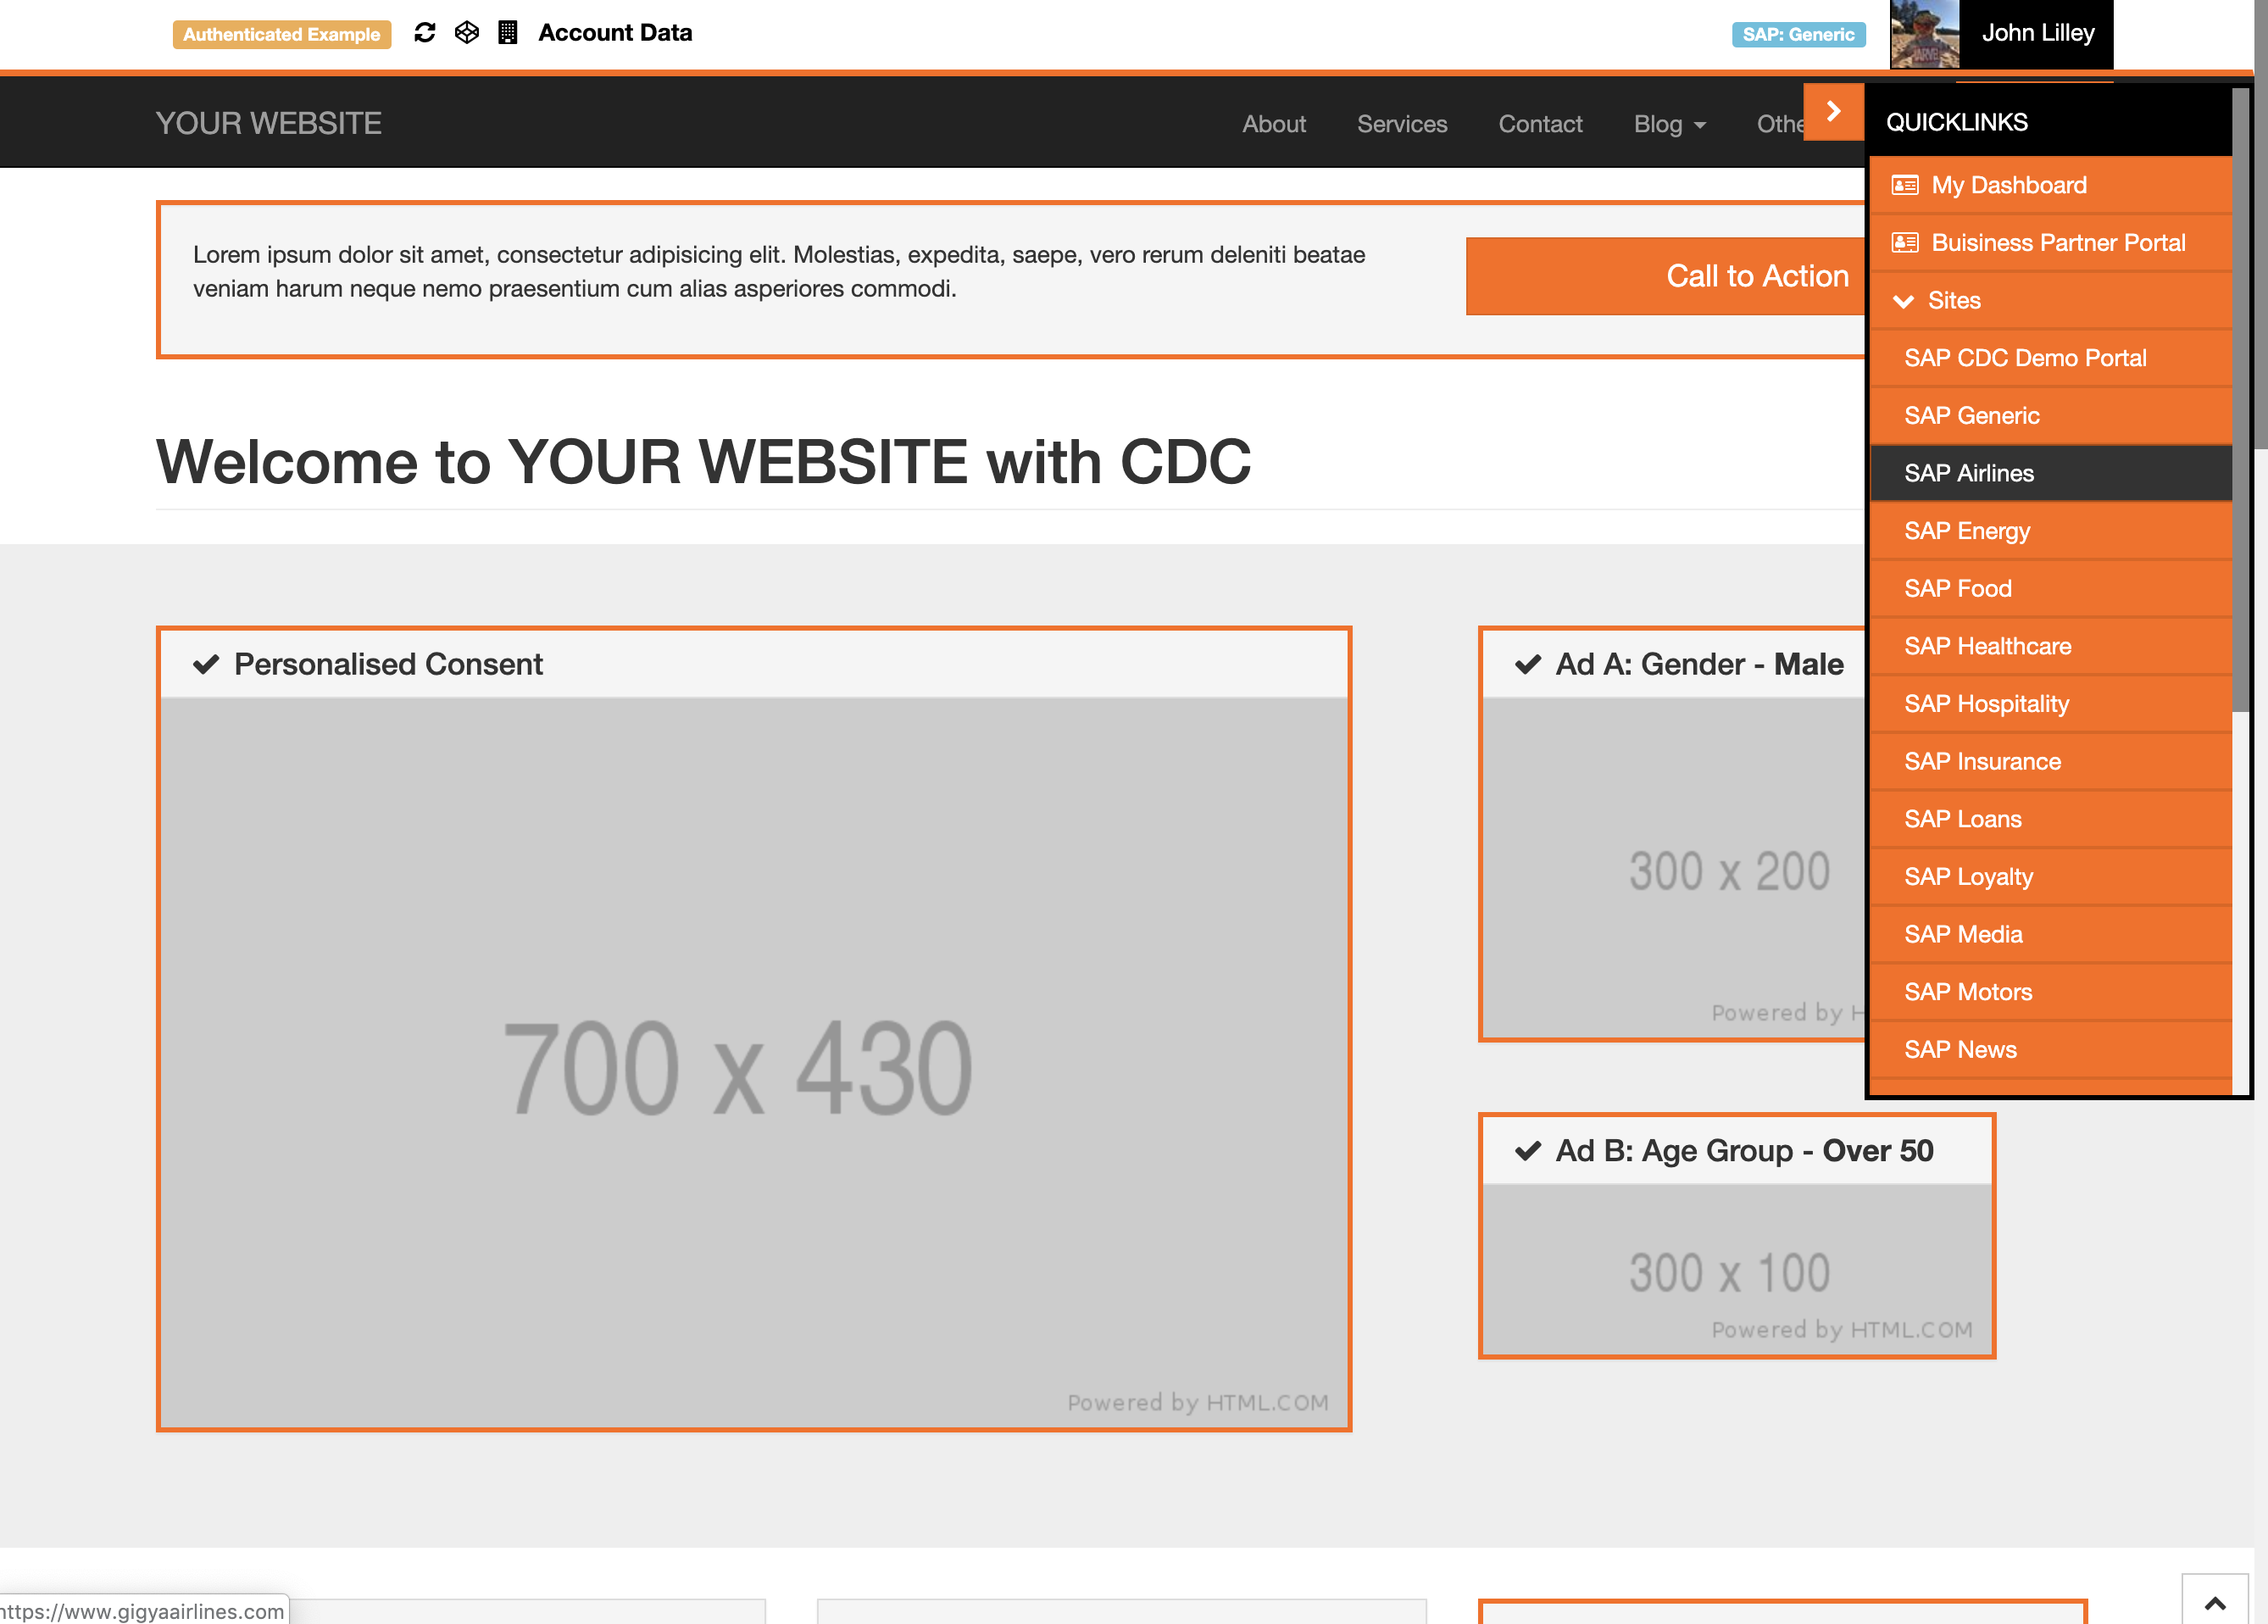Select SAP Airlines in Quicklinks
The width and height of the screenshot is (2268, 1624).
(x=1968, y=473)
